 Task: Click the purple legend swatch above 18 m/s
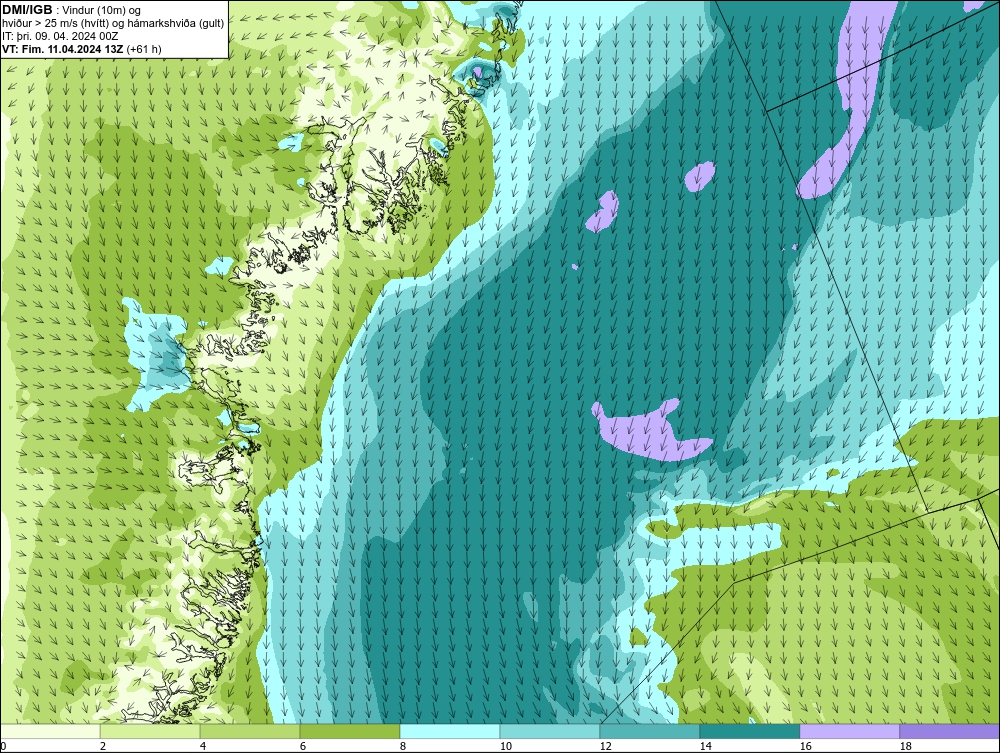[x=950, y=731]
